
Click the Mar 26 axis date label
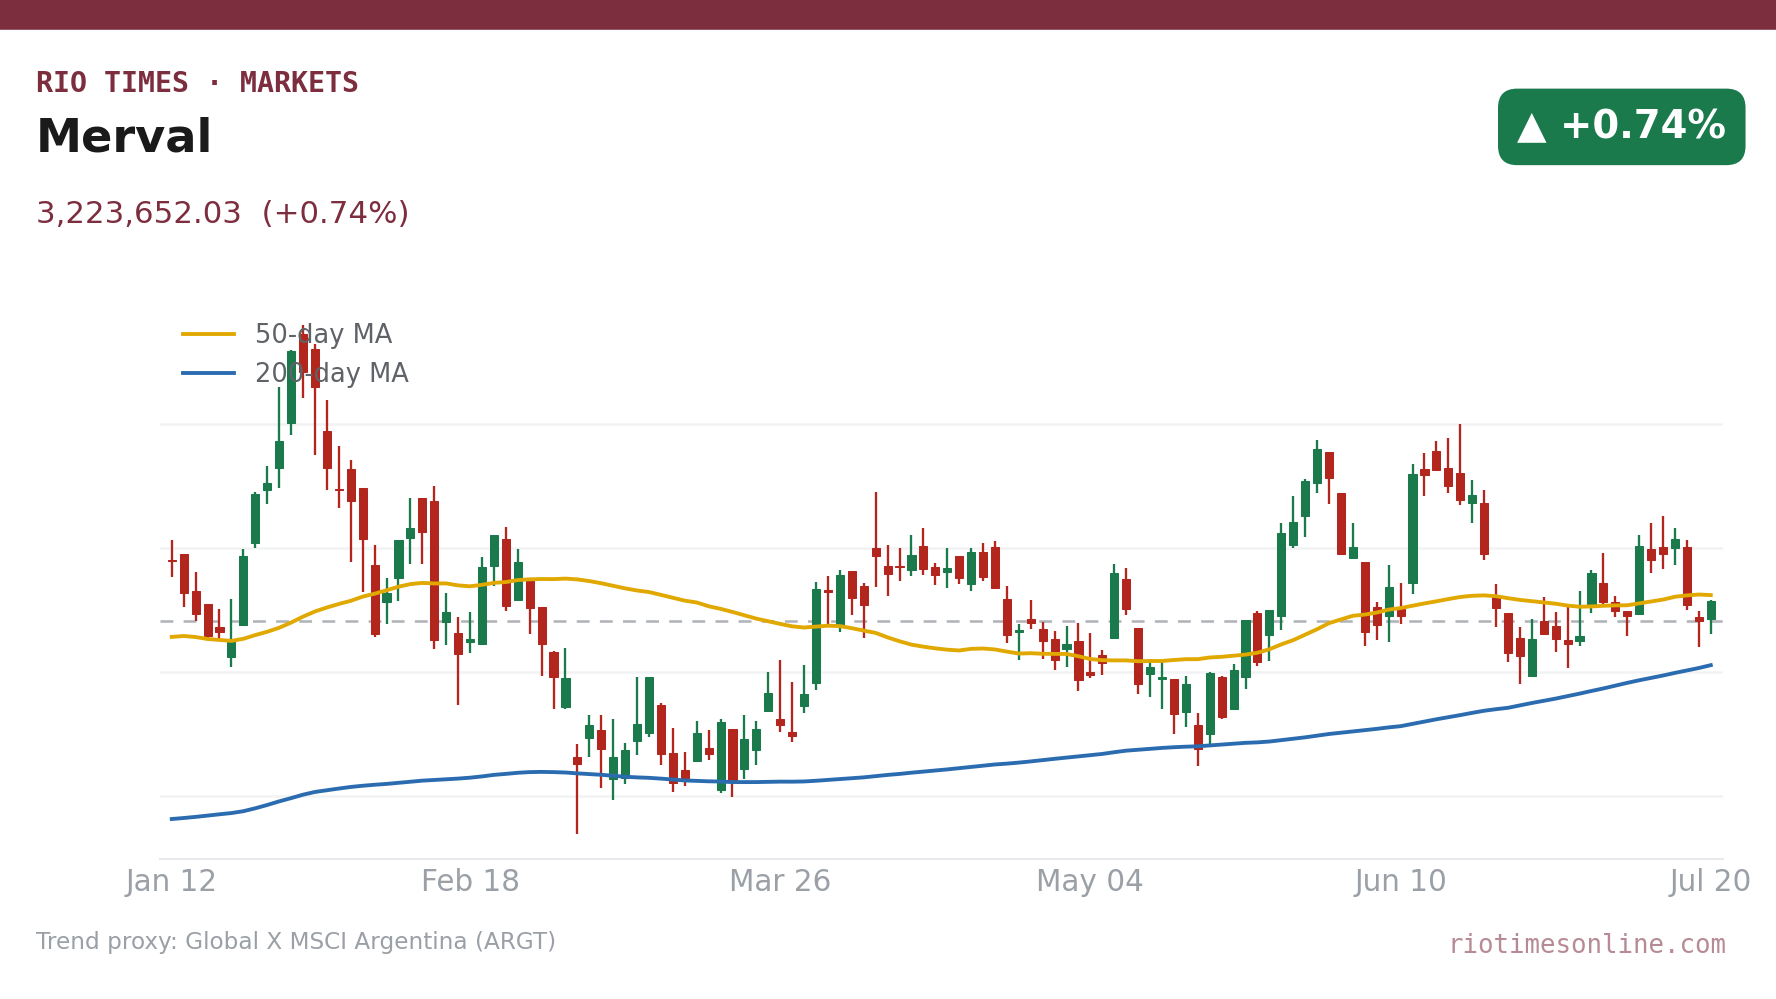click(780, 882)
